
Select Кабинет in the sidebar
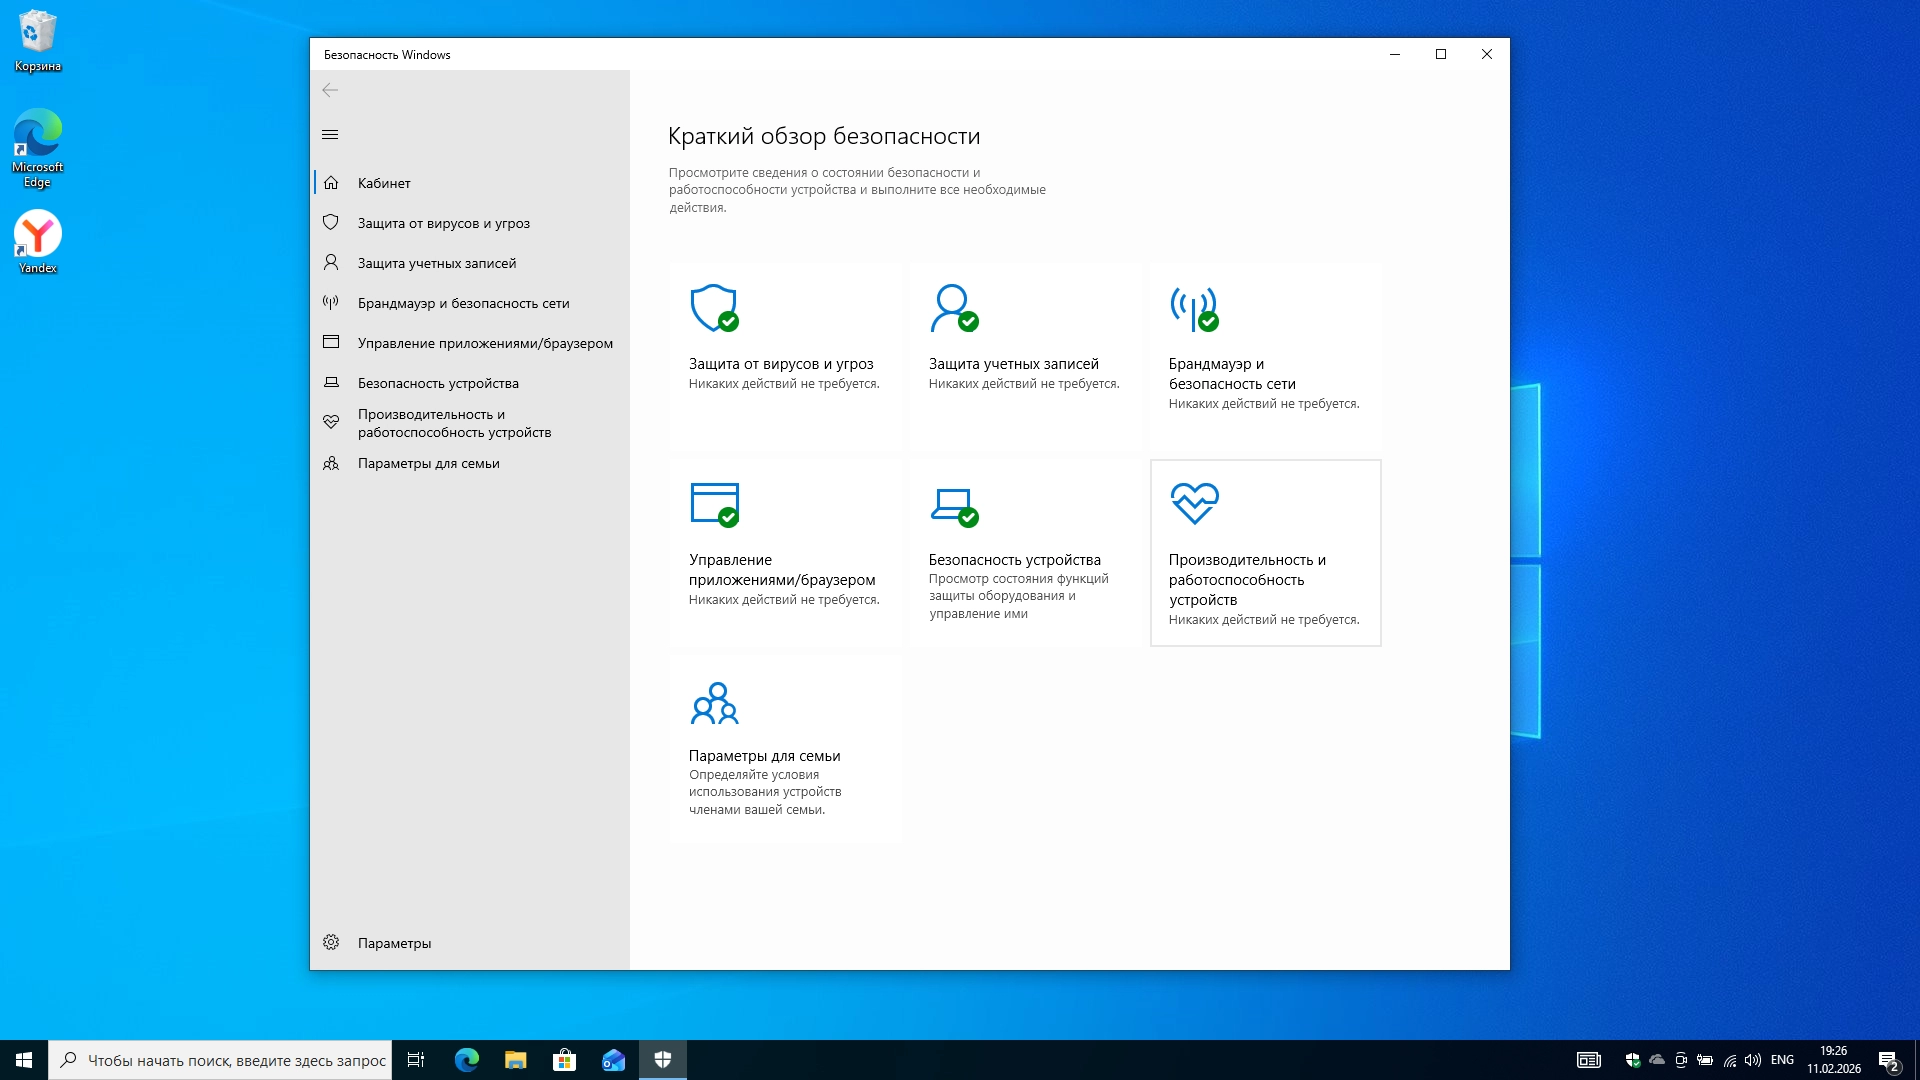tap(384, 183)
